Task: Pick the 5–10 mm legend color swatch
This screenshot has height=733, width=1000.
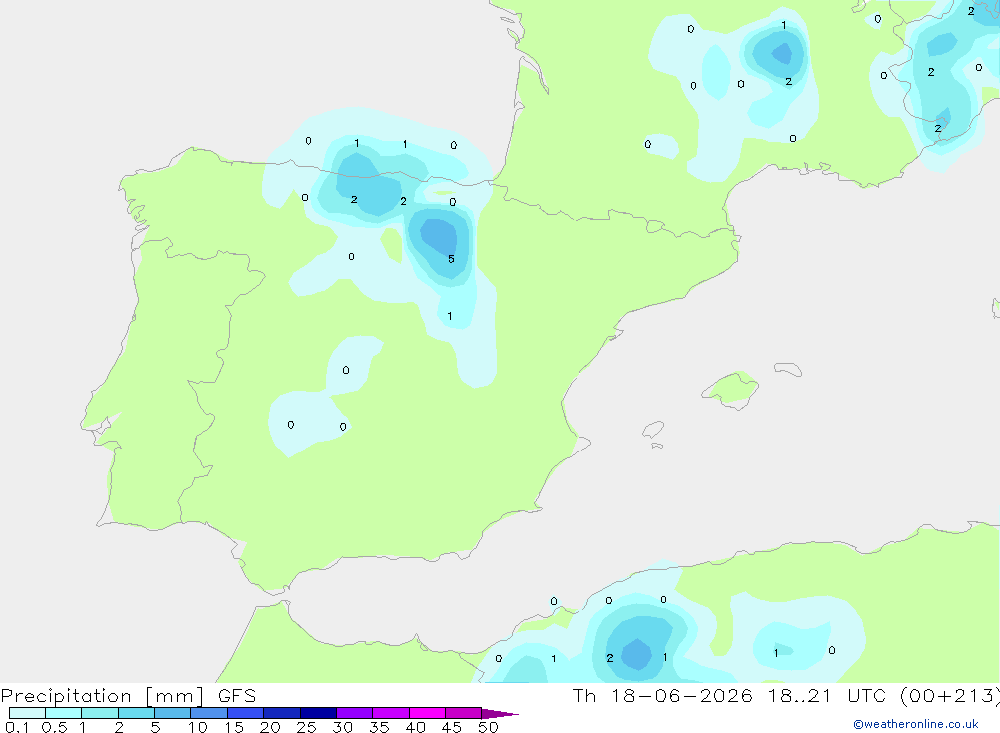Action: click(x=173, y=713)
